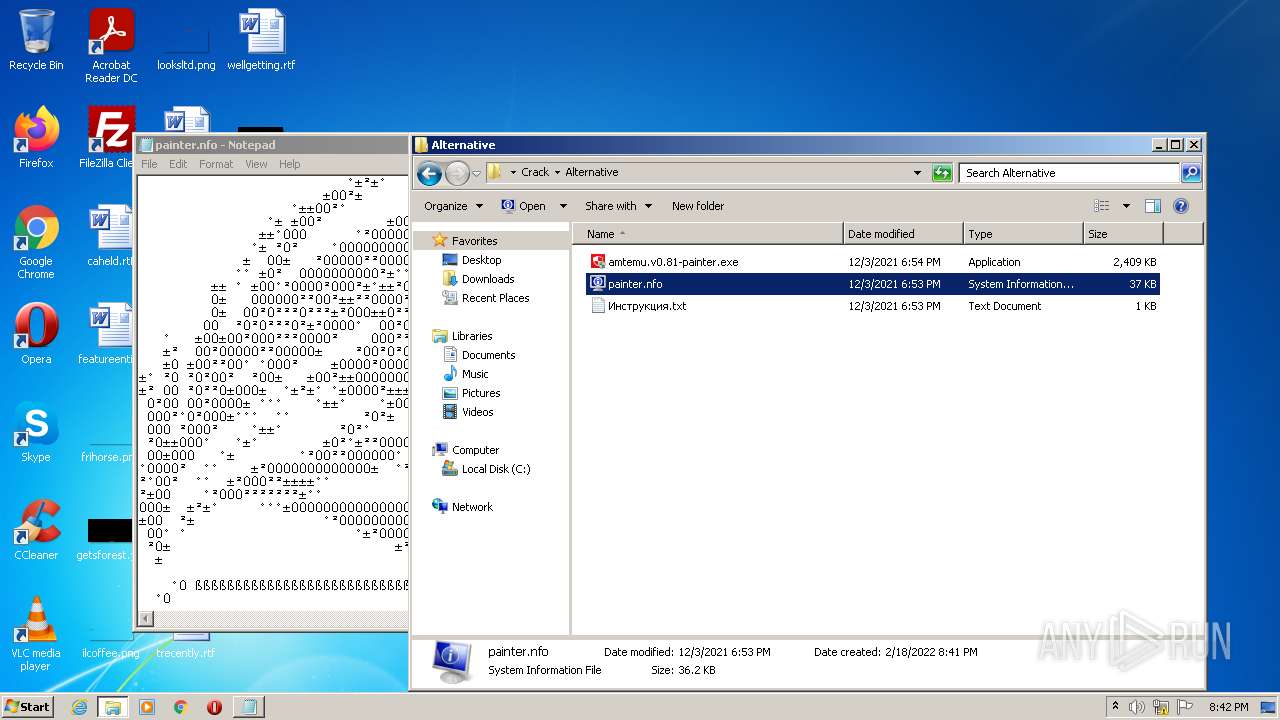Select Desktop under Favorites
1280x720 pixels.
tap(471, 260)
